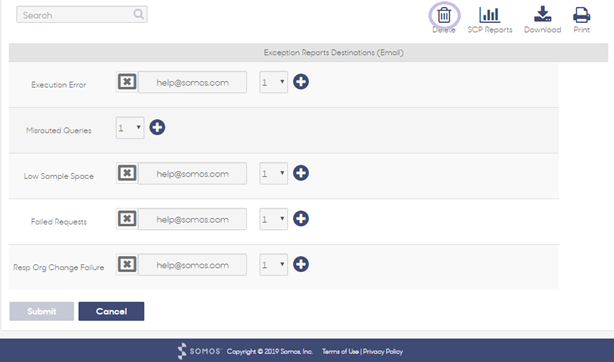614x362 pixels.
Task: Click the Somos logo in the footer
Action: pos(199,351)
